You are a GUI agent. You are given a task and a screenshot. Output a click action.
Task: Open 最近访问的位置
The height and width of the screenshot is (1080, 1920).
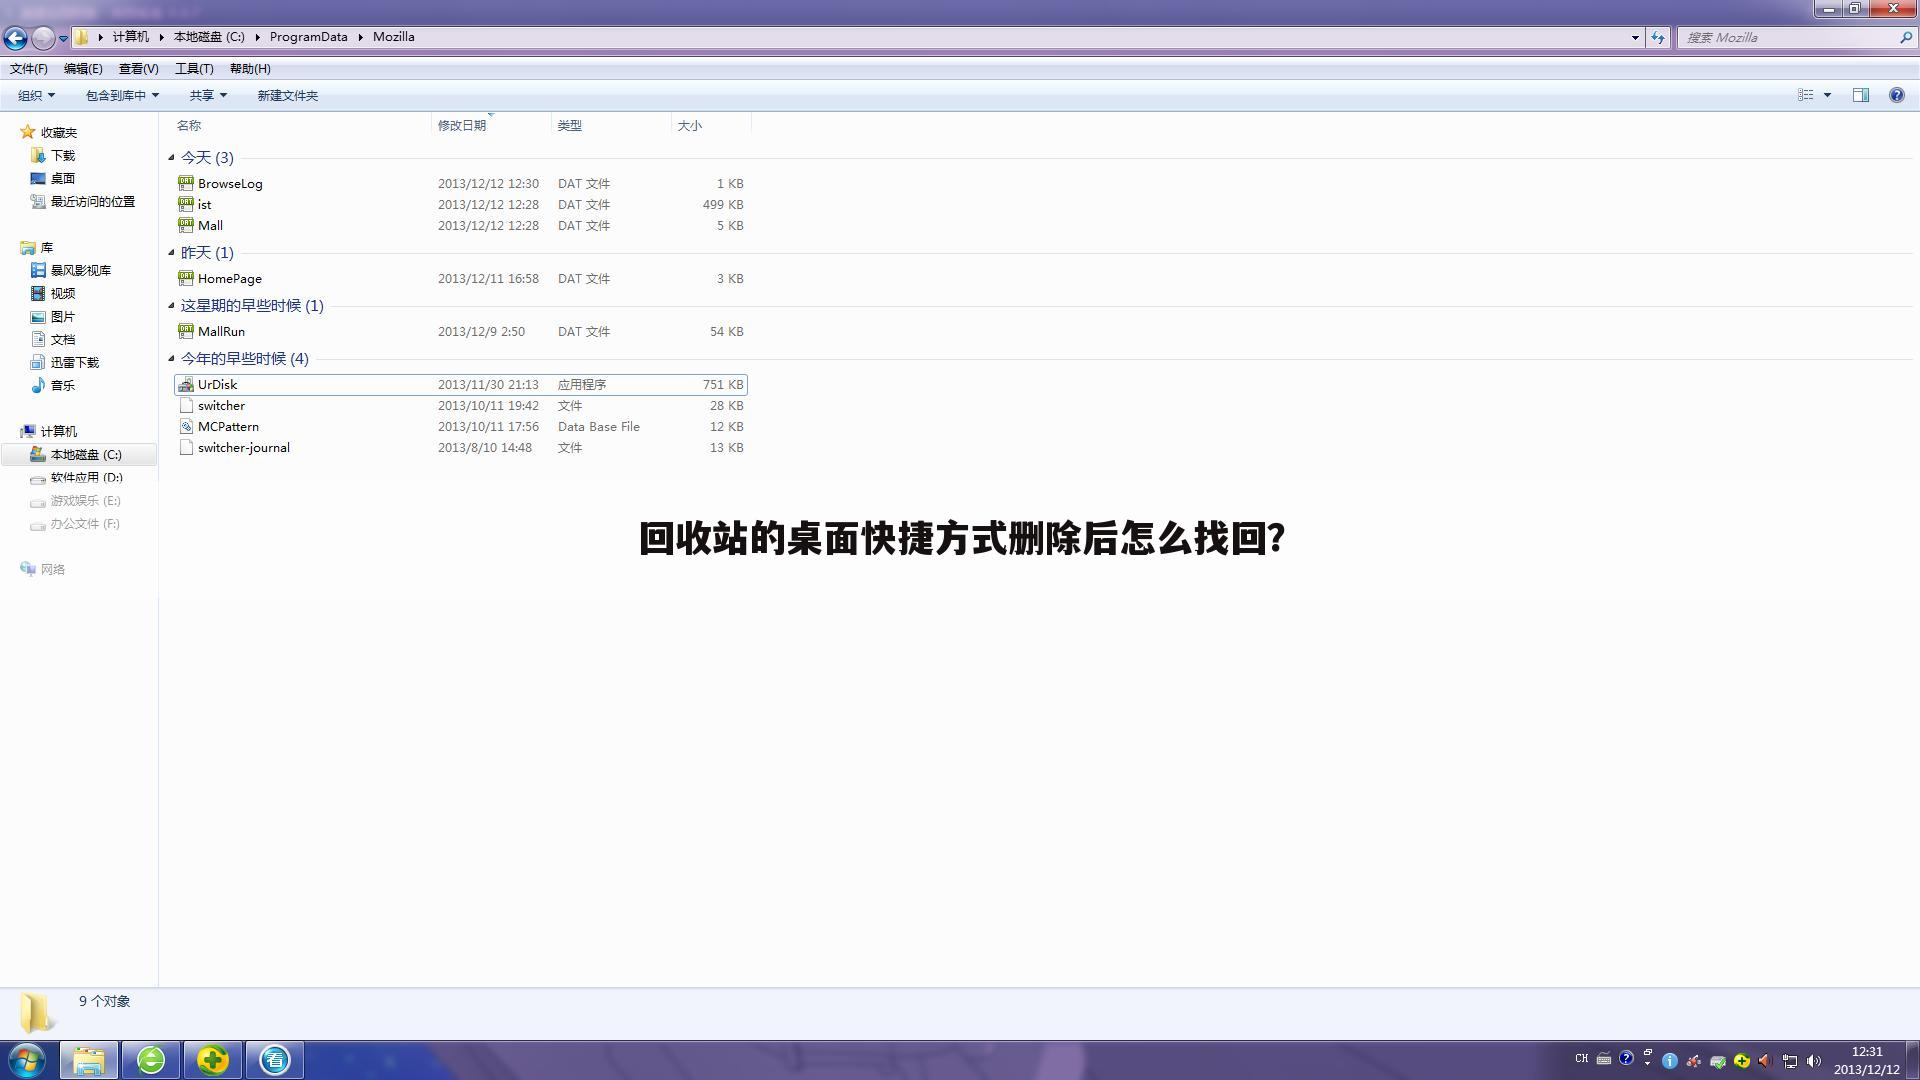(x=93, y=201)
